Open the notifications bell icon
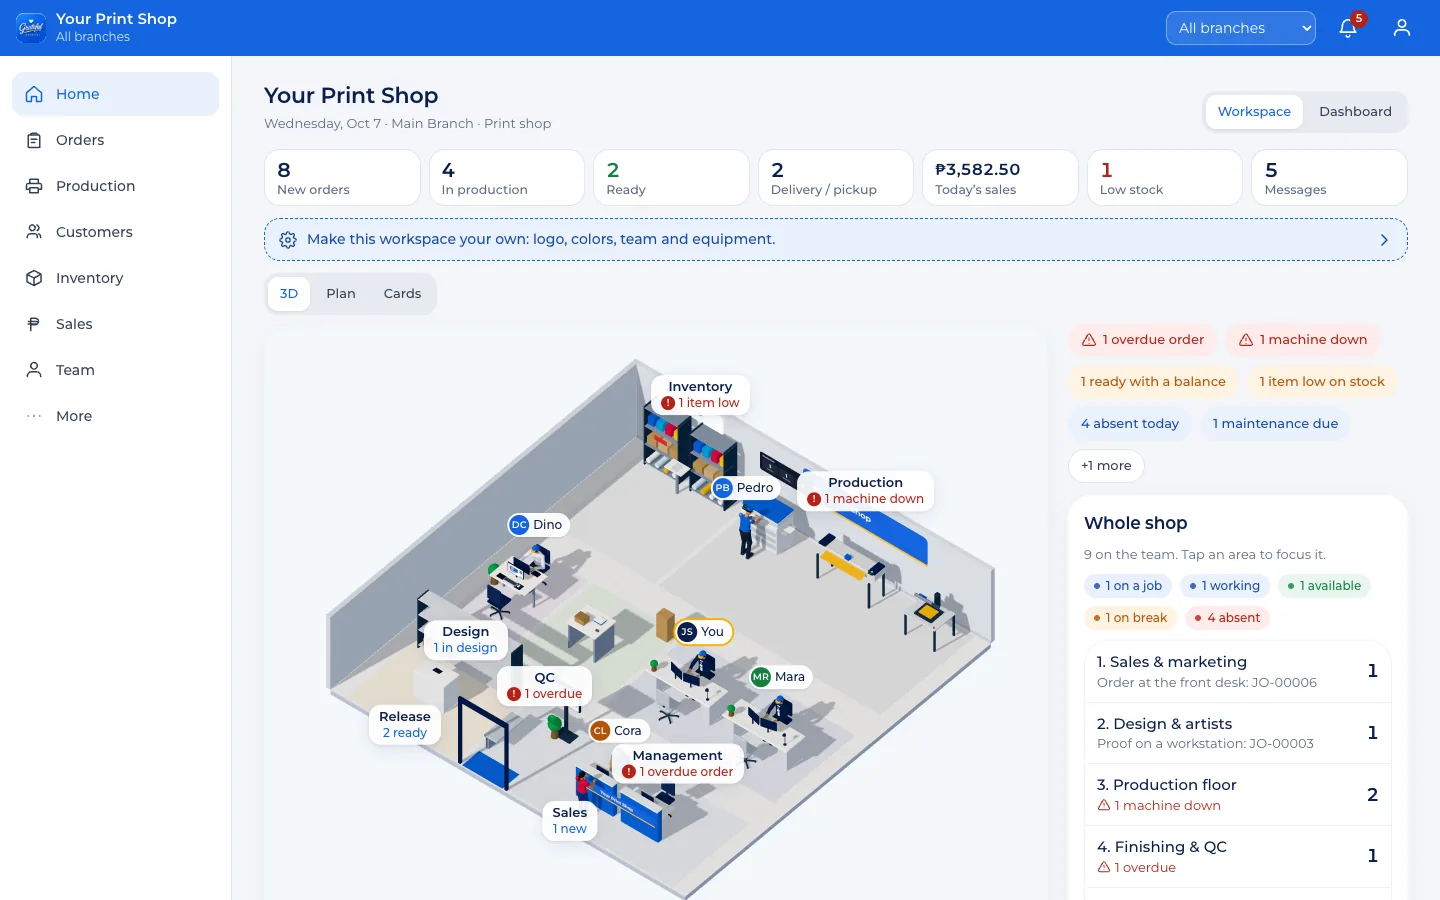Viewport: 1440px width, 900px height. pos(1348,28)
